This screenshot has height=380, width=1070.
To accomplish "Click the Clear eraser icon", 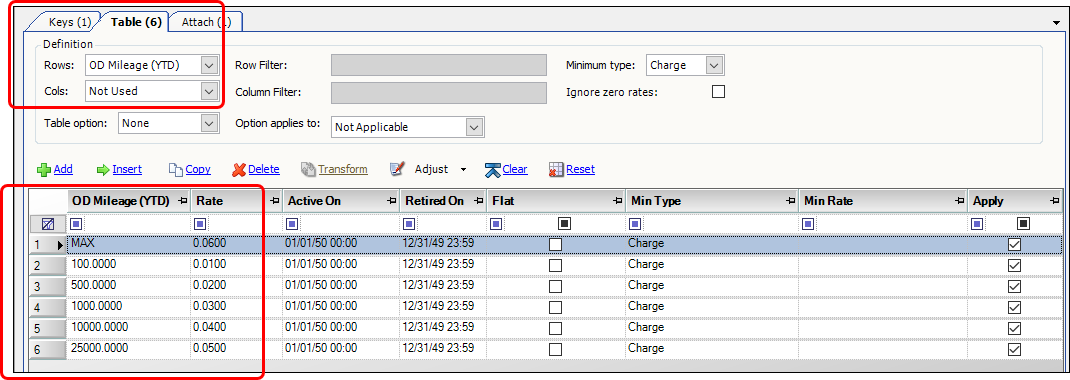I will pos(493,169).
